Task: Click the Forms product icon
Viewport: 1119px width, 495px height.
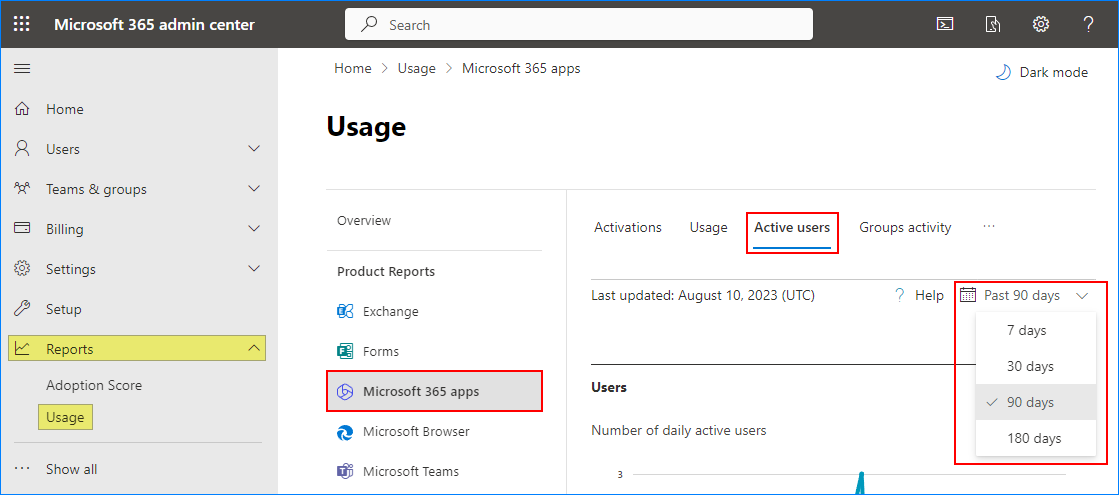Action: point(345,352)
